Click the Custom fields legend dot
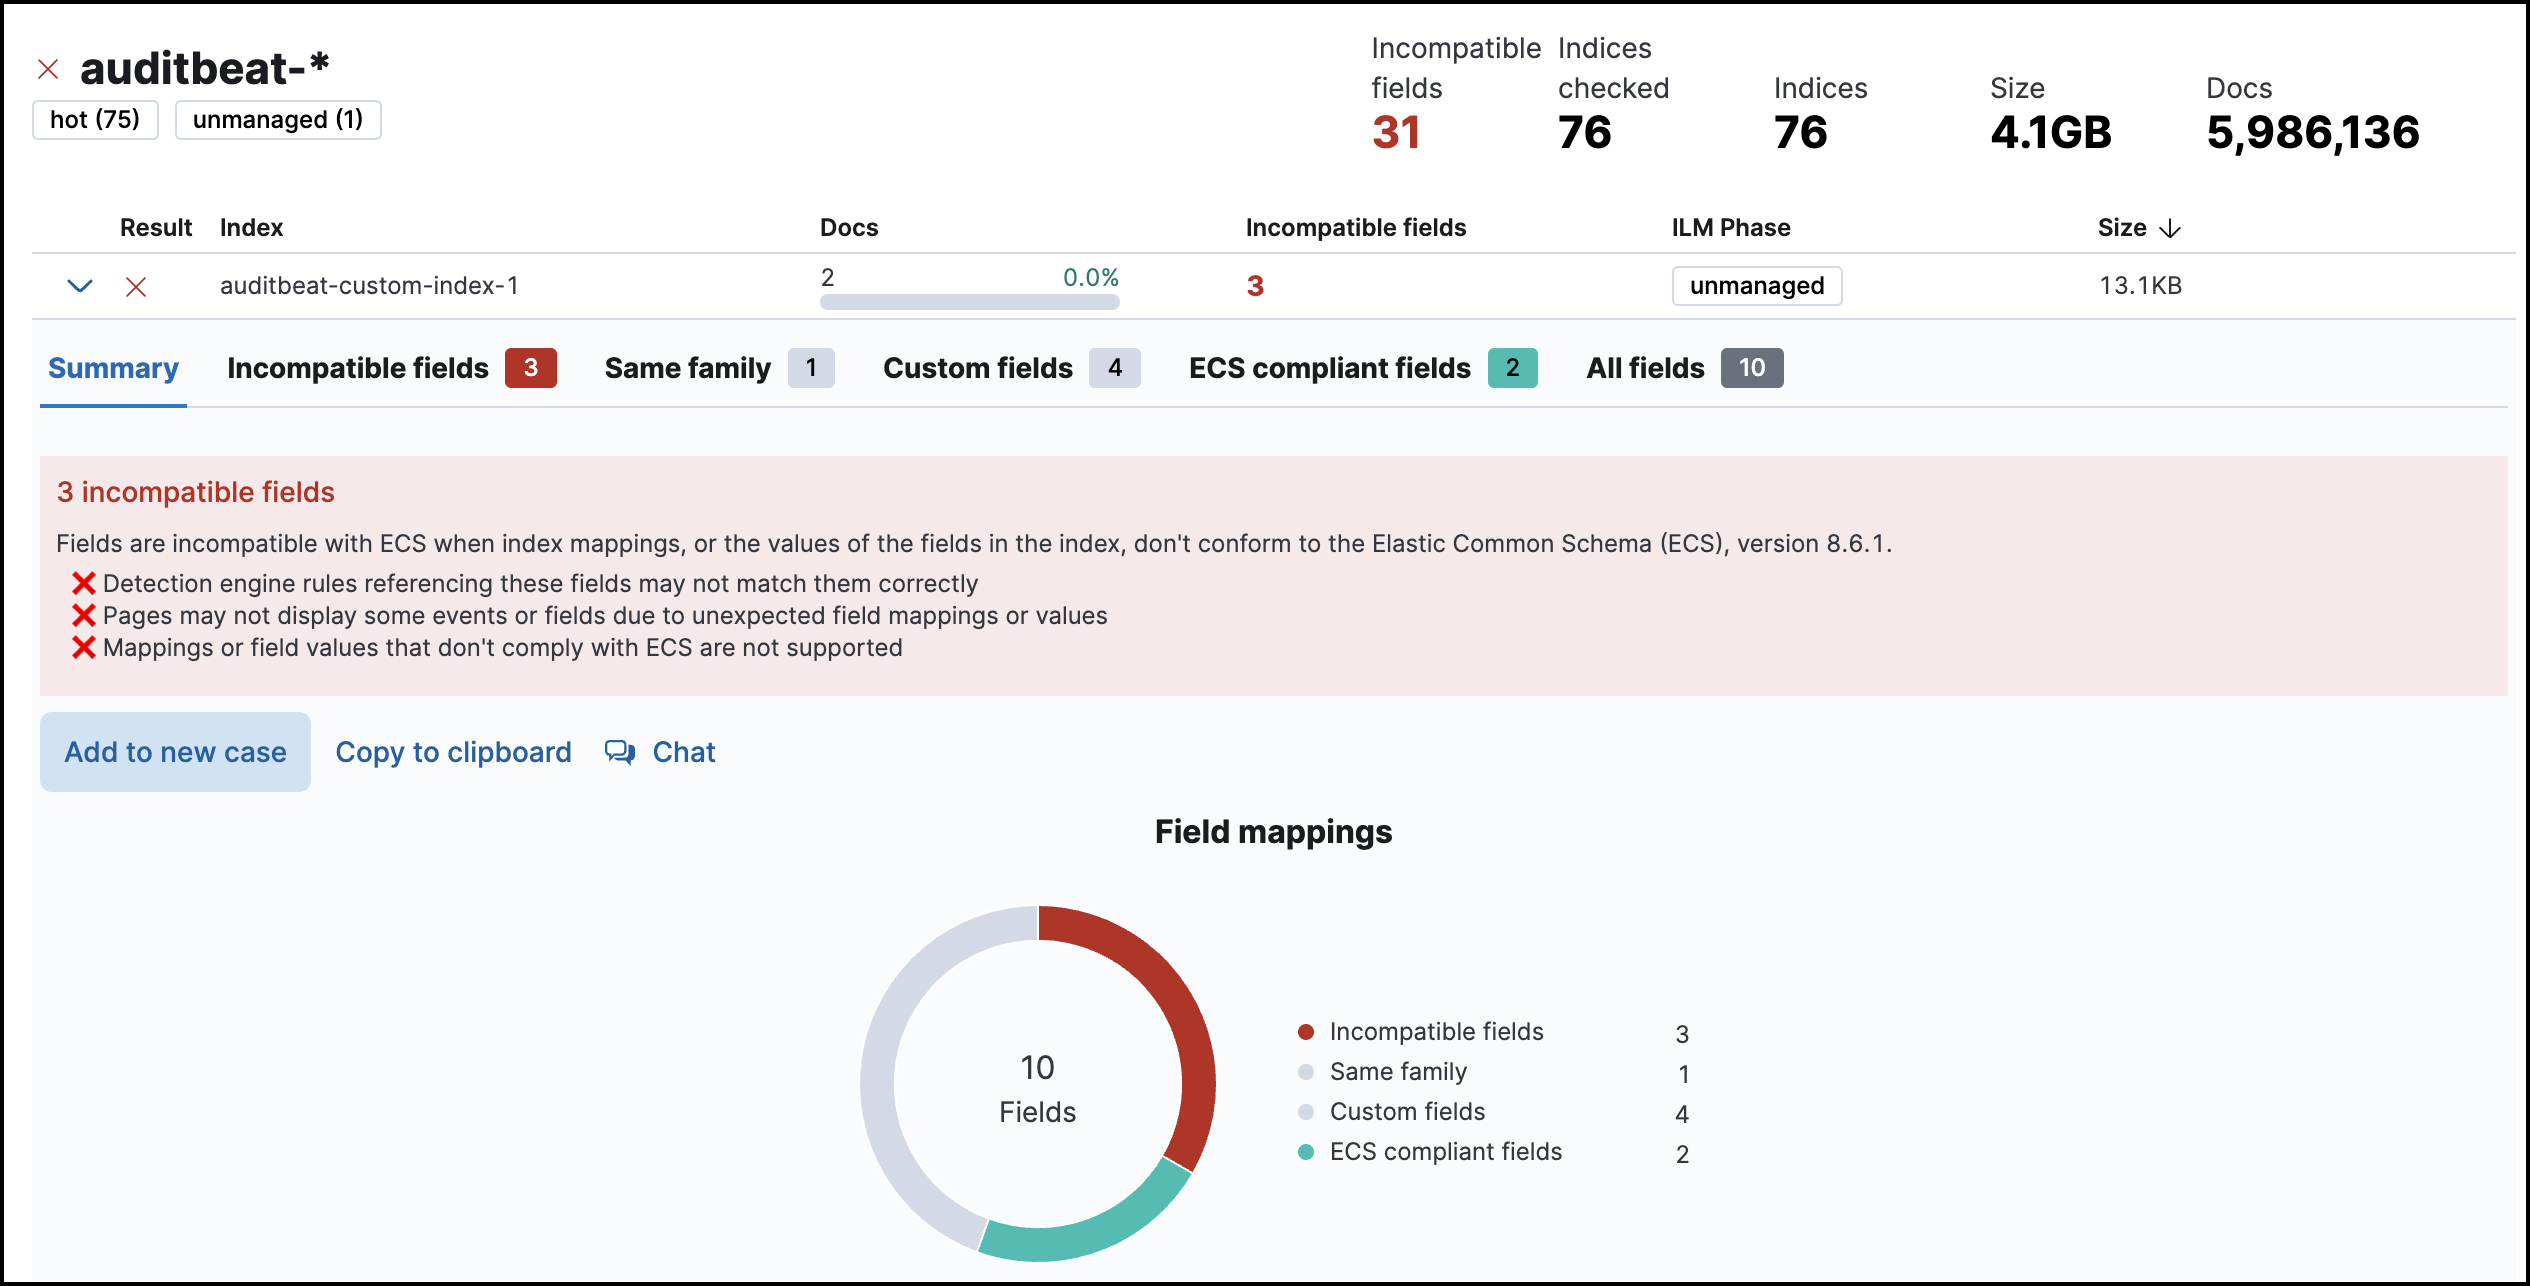This screenshot has width=2530, height=1286. tap(1305, 1111)
